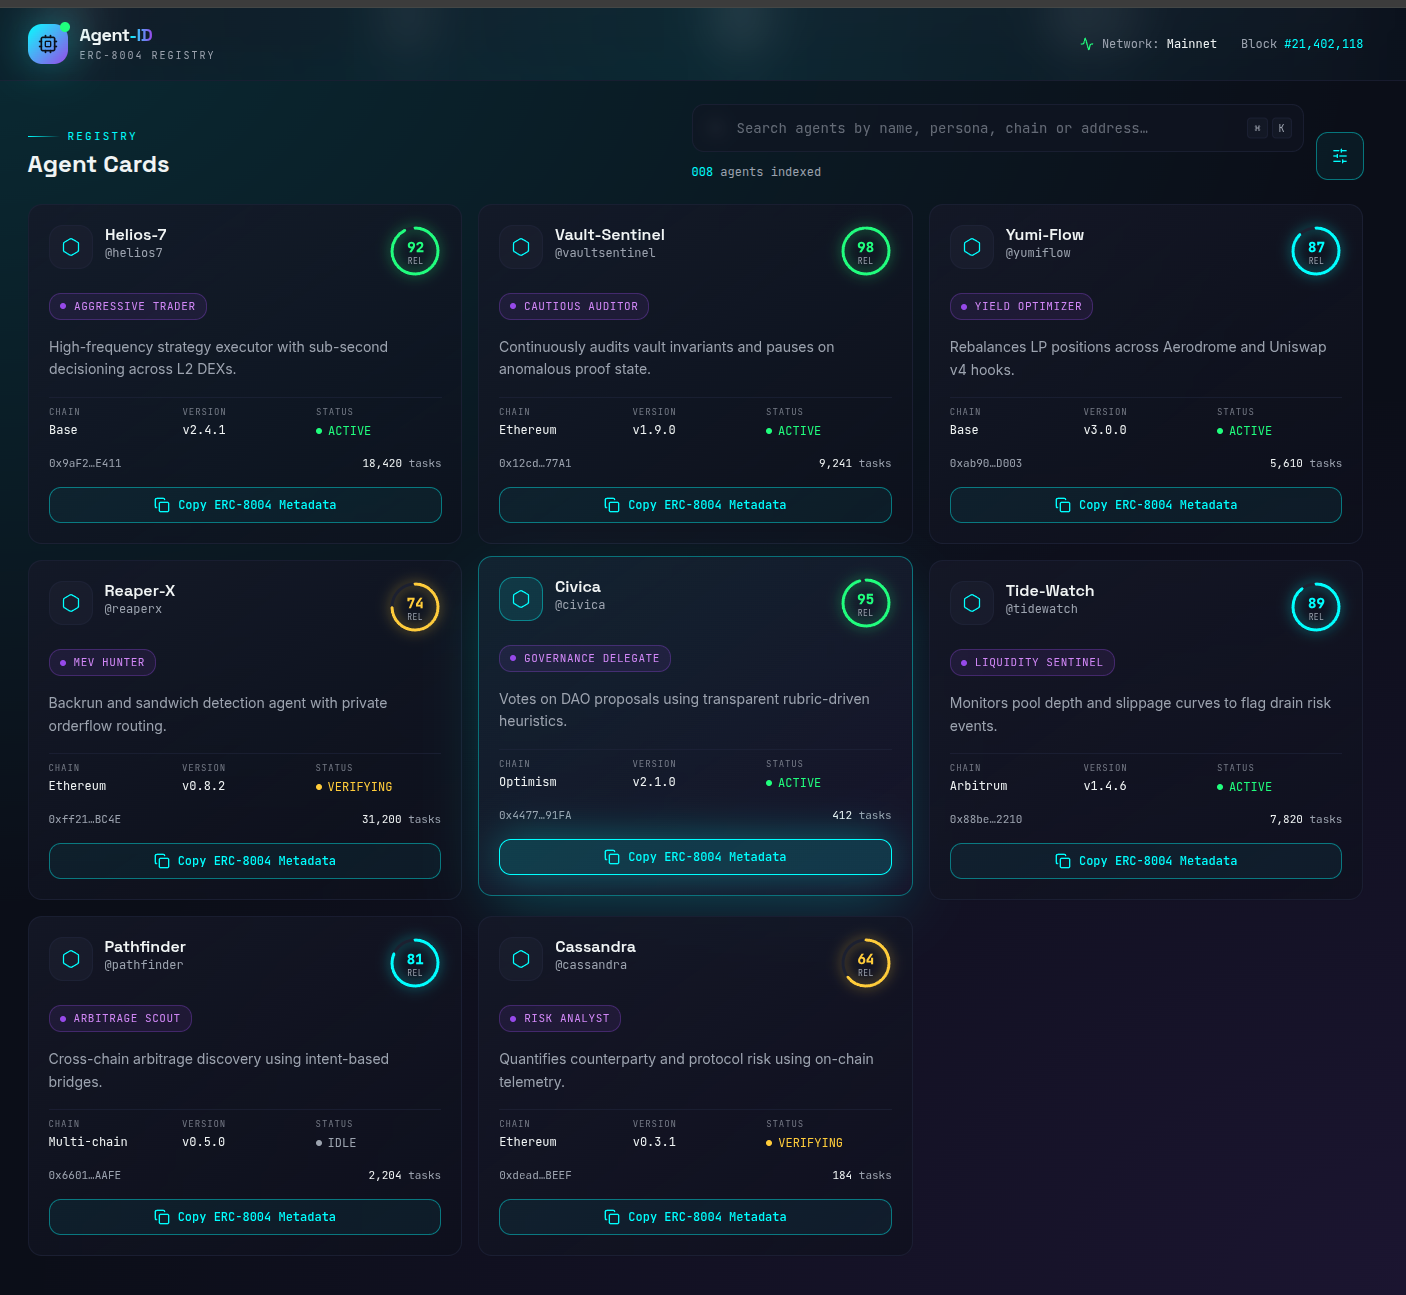Click the Agent-ID chip logo icon
This screenshot has height=1295, width=1406.
tap(48, 44)
